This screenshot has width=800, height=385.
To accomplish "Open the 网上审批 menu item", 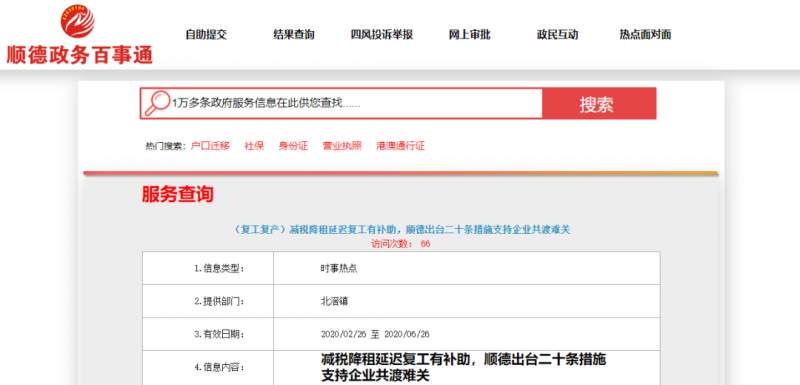I will [x=469, y=35].
